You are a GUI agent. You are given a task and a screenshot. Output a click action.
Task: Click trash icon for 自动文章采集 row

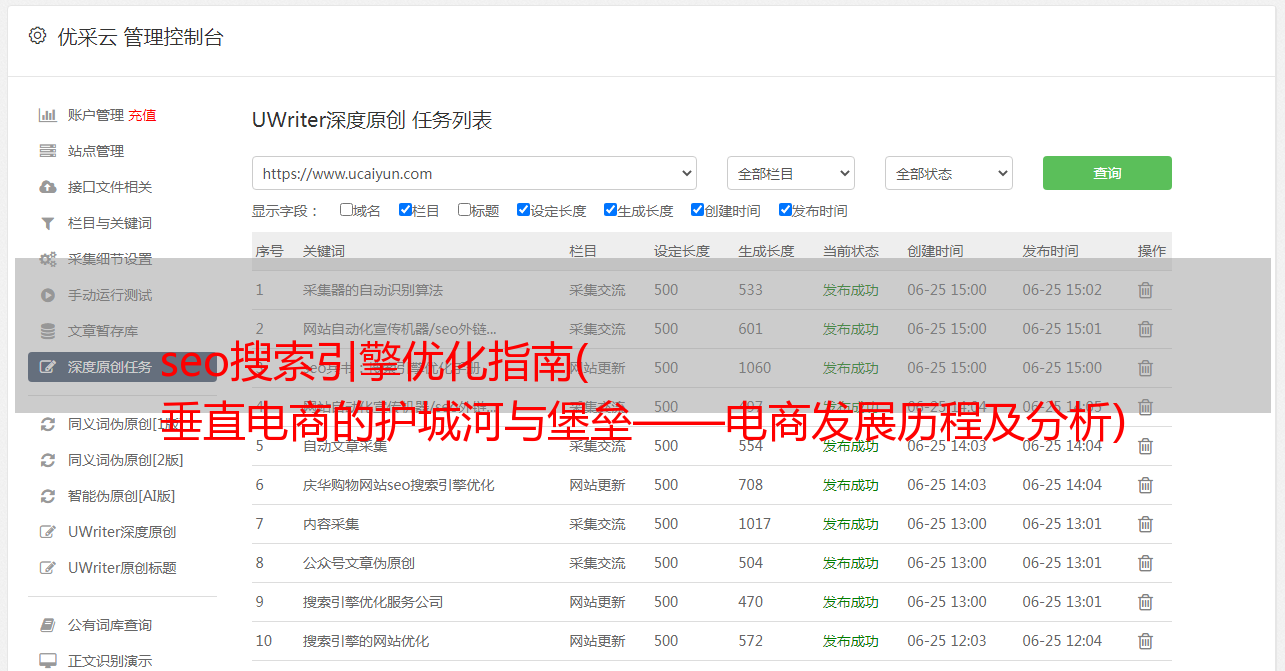click(x=1145, y=446)
